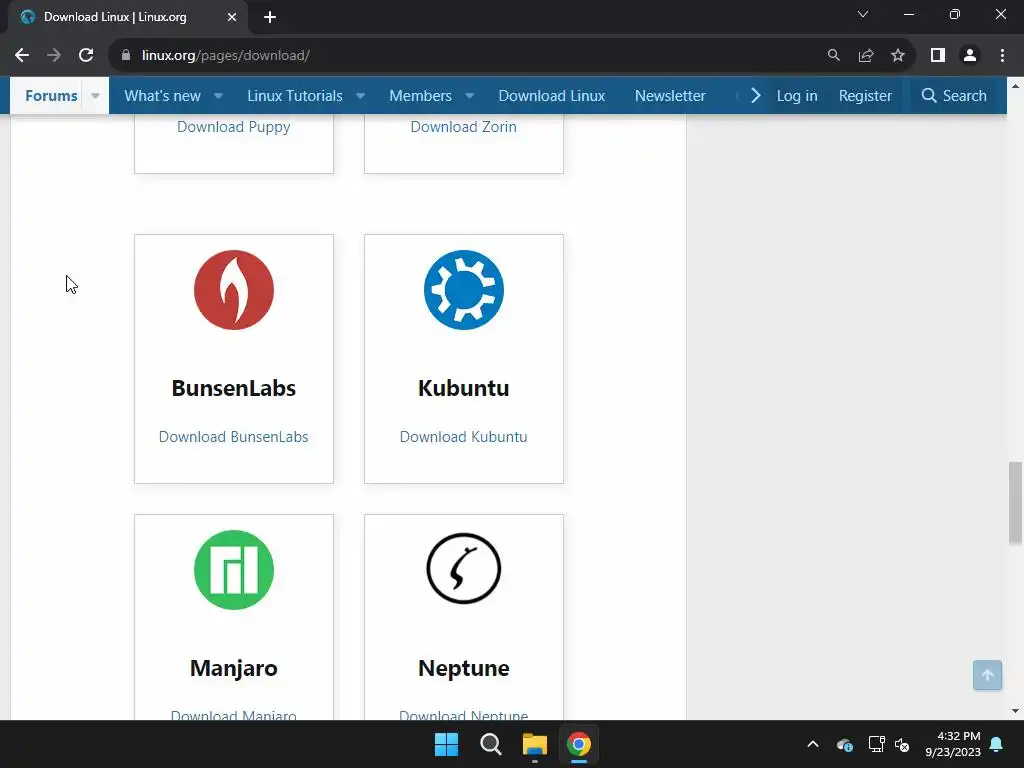Click the page vertical scrollbar thumb
This screenshot has width=1024, height=768.
pyautogui.click(x=1015, y=503)
